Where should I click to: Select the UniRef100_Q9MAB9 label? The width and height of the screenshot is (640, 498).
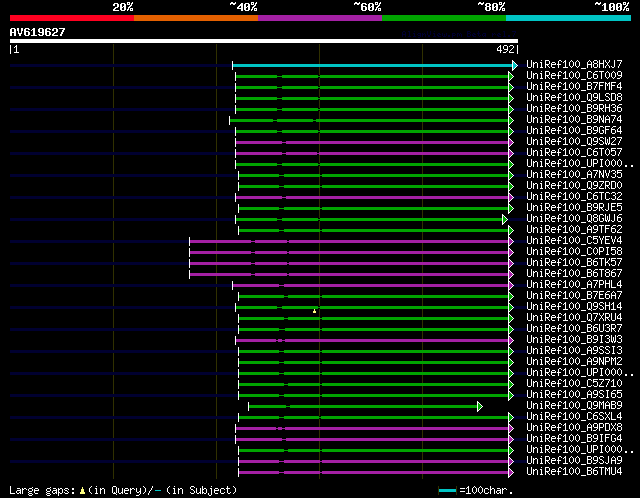click(574, 406)
